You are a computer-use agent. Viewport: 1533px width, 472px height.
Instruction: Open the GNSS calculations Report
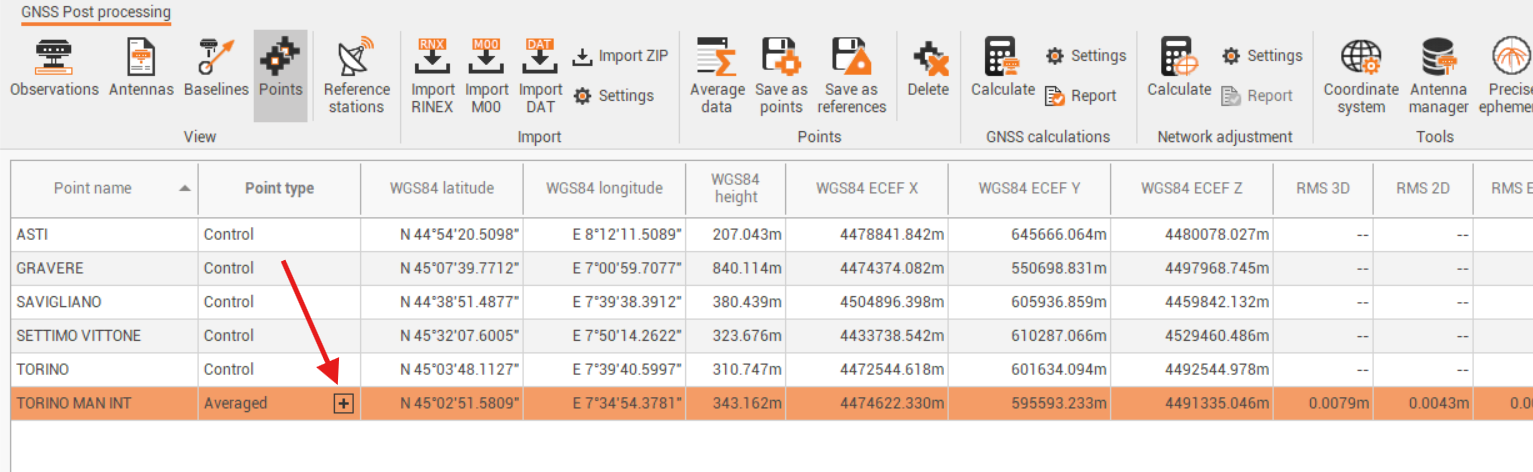click(x=1081, y=96)
